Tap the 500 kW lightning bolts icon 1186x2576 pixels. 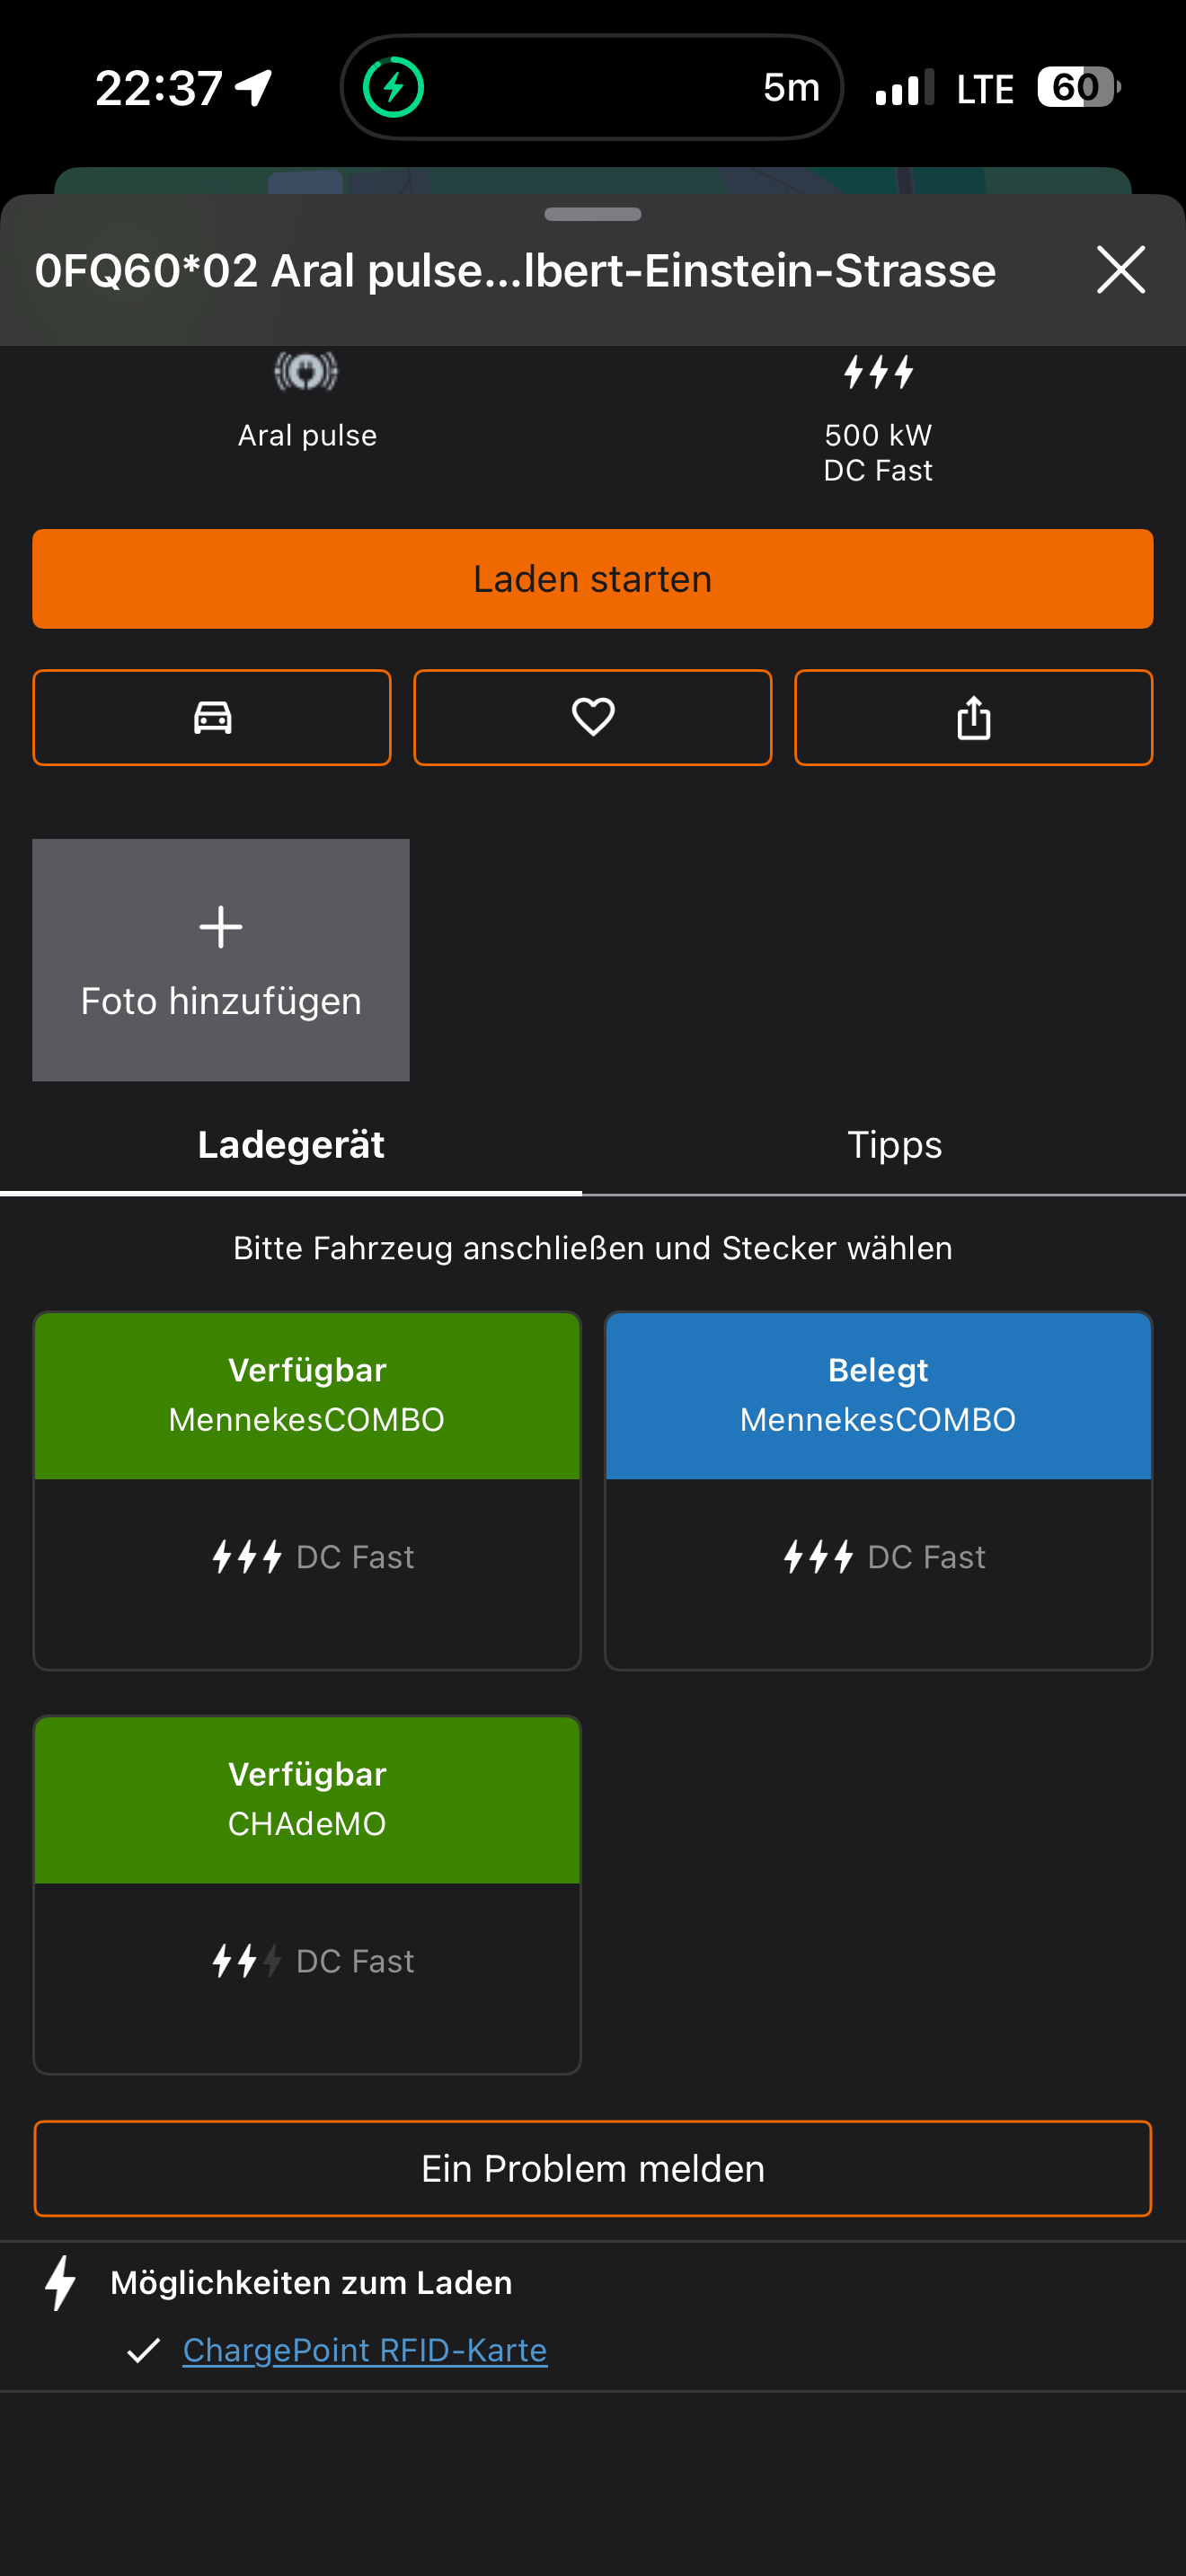click(x=878, y=372)
